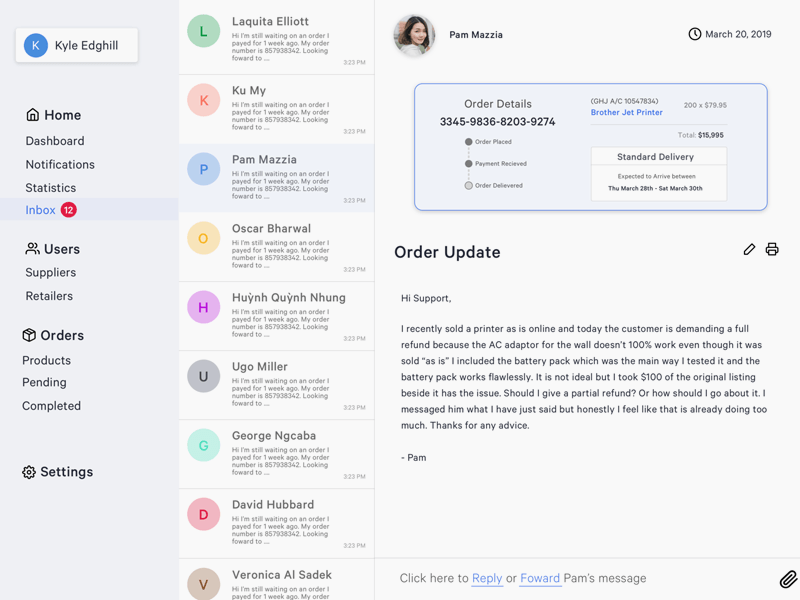Image resolution: width=800 pixels, height=600 pixels.
Task: Edit the Order Update with the pencil icon
Action: click(749, 249)
